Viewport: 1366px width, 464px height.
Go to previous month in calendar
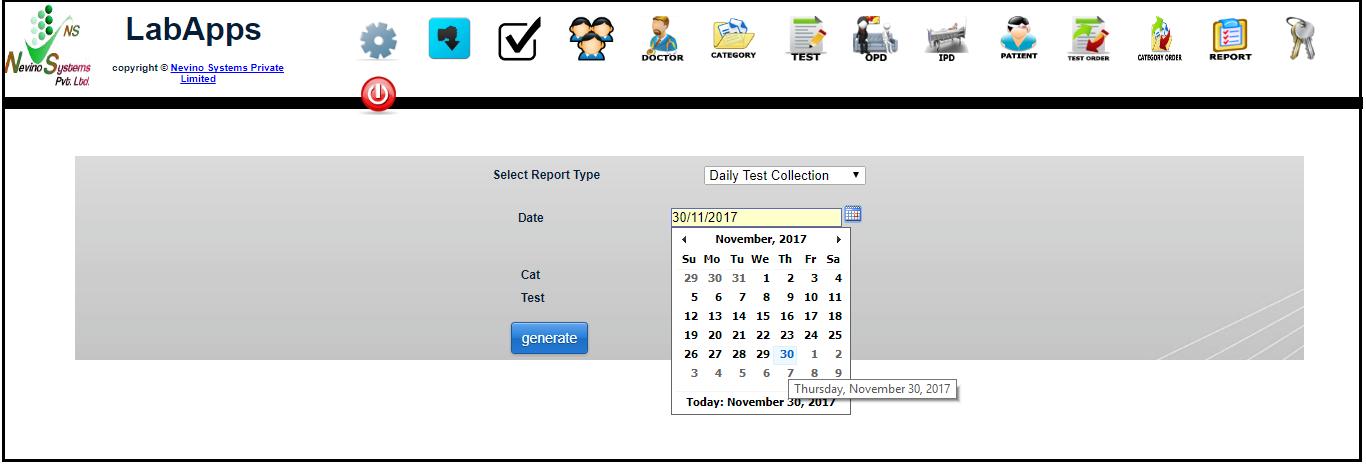click(684, 240)
